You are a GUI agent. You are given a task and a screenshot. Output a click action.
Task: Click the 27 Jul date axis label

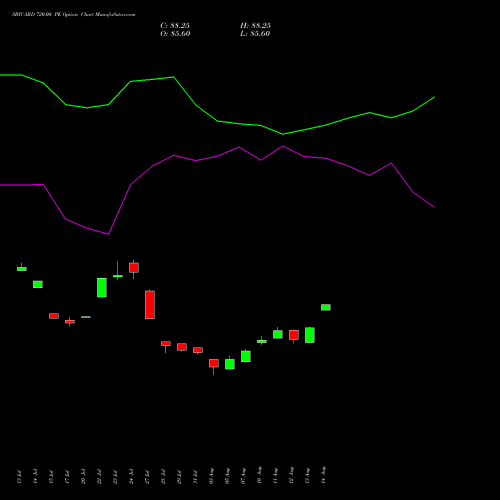[x=147, y=476]
